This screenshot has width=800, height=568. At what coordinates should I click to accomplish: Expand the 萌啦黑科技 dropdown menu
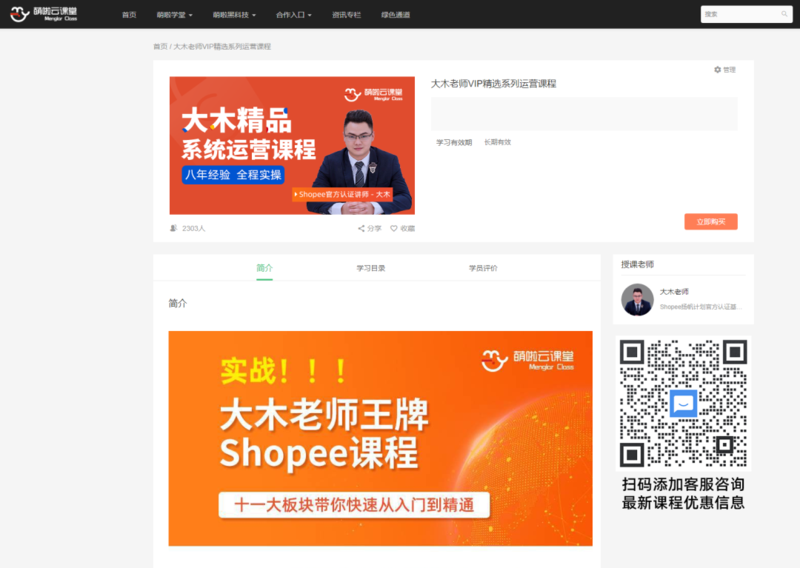point(234,15)
